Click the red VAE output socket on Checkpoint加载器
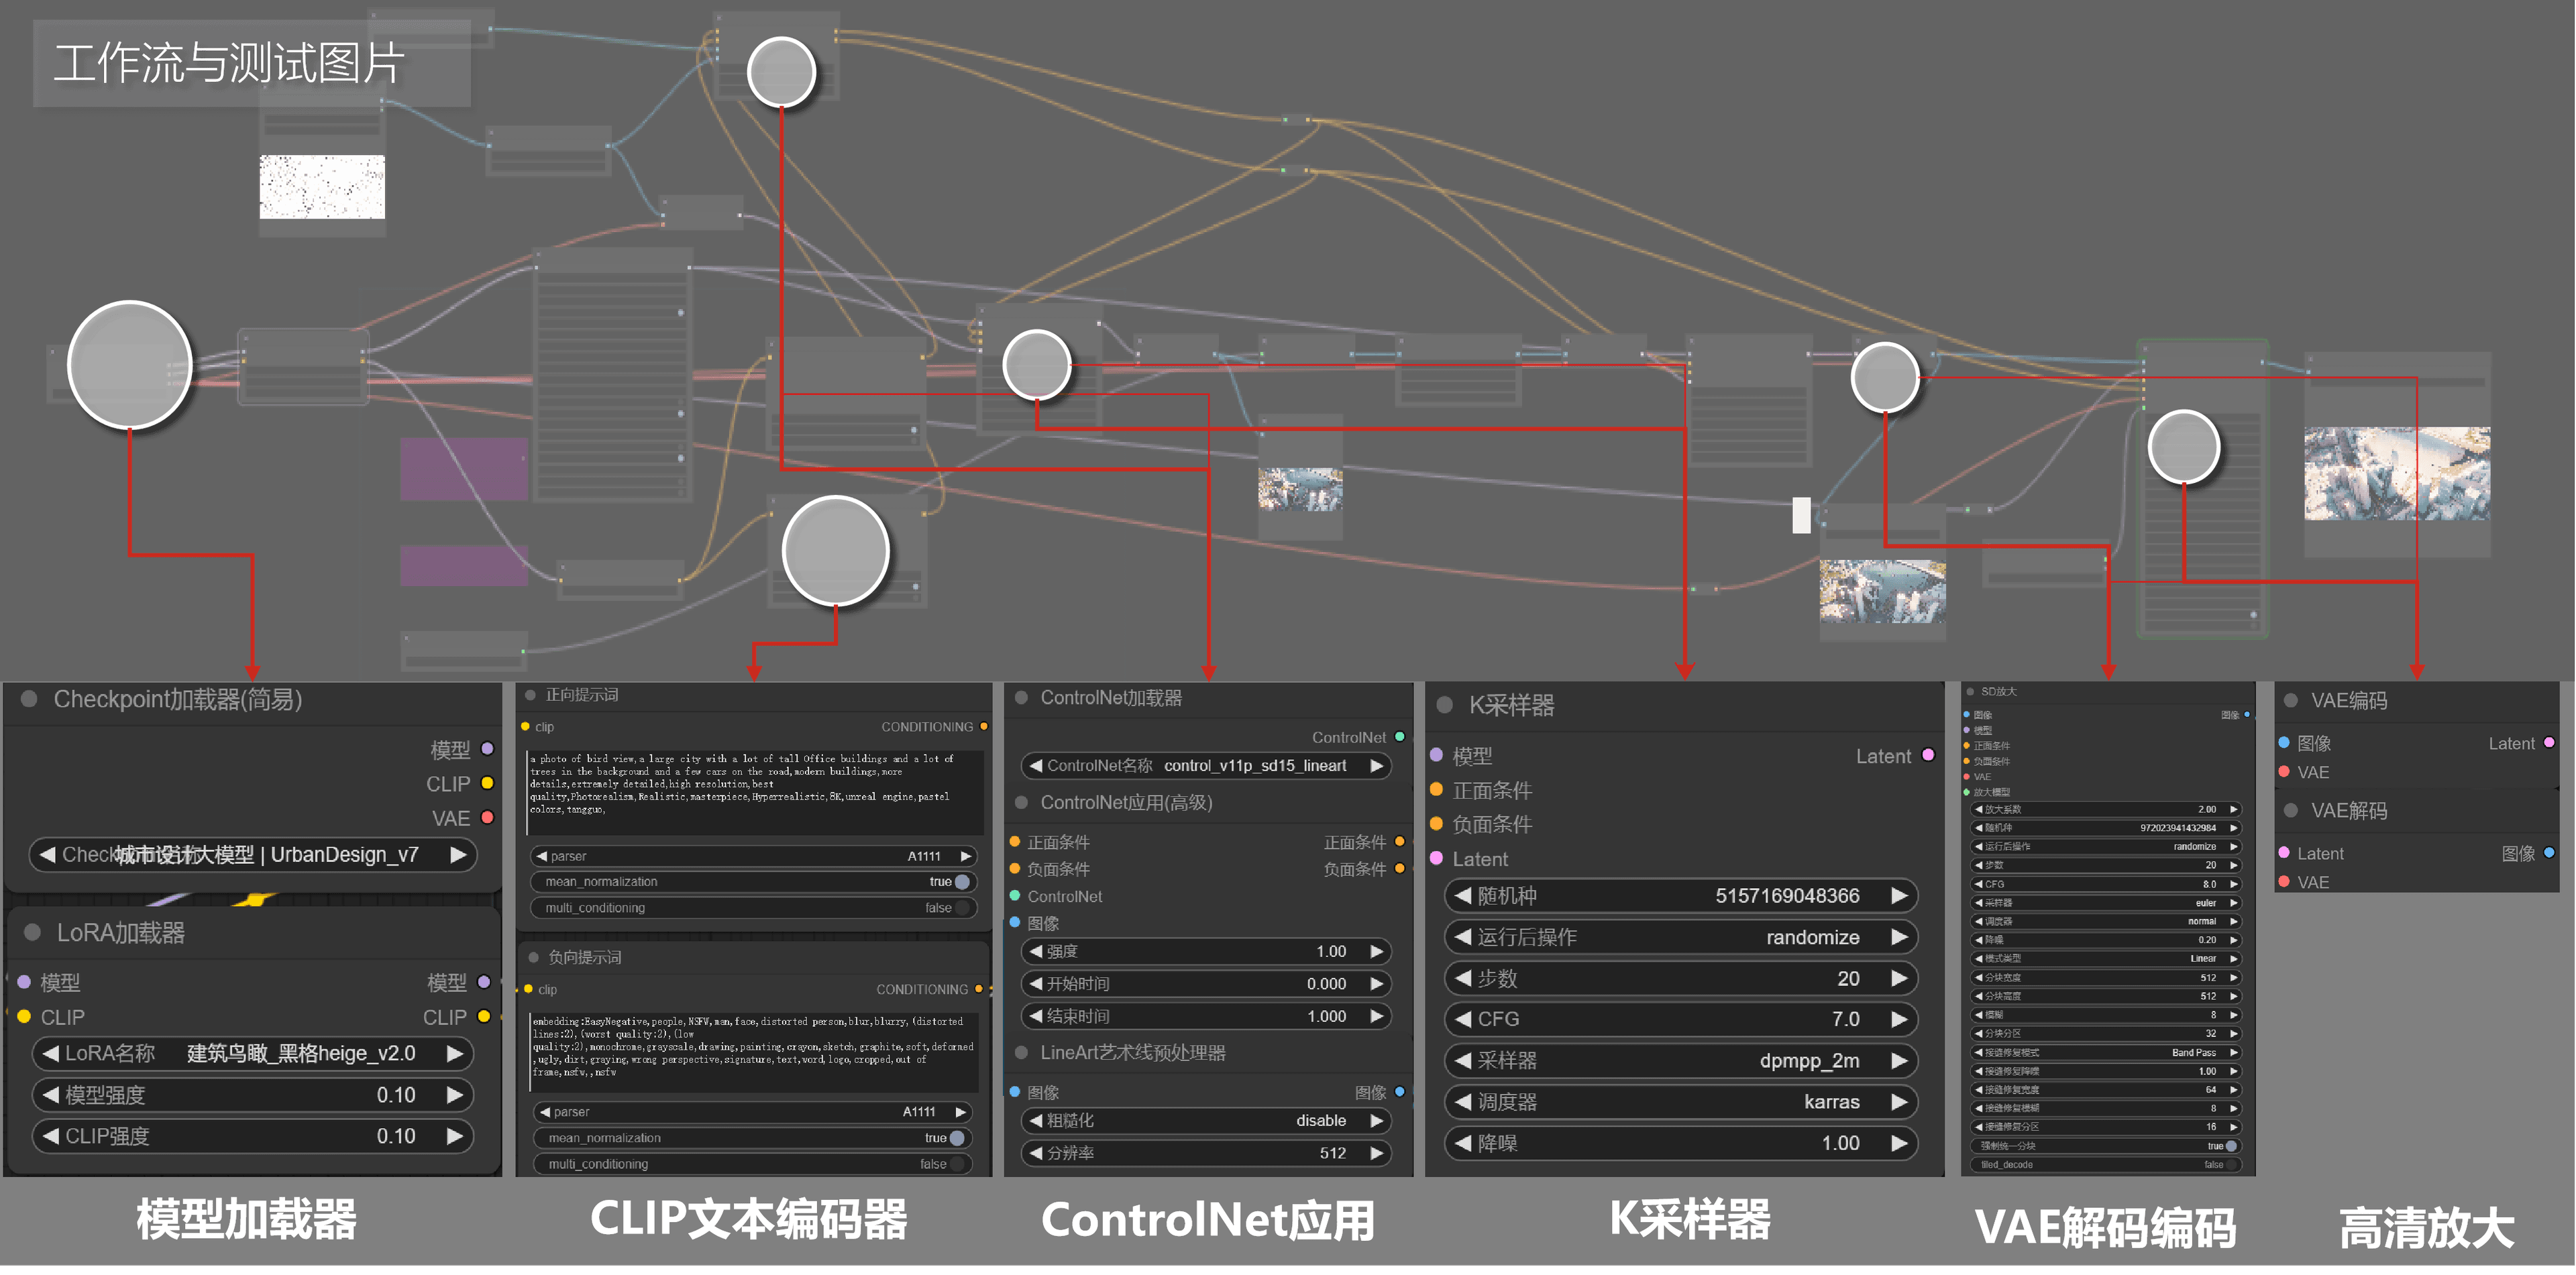 [487, 817]
